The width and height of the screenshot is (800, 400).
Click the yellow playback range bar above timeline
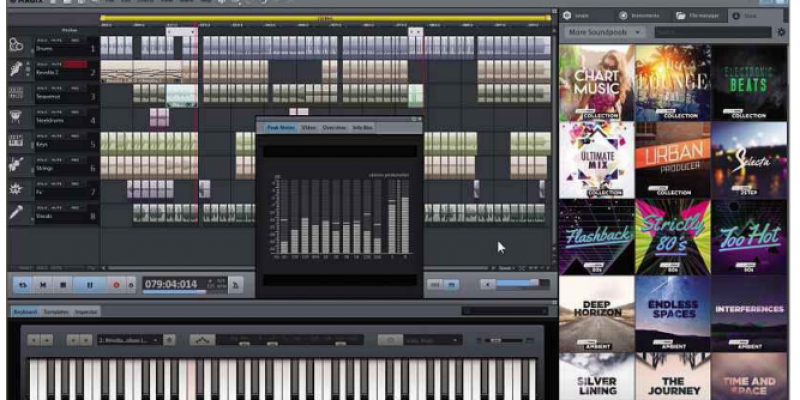[x=326, y=18]
